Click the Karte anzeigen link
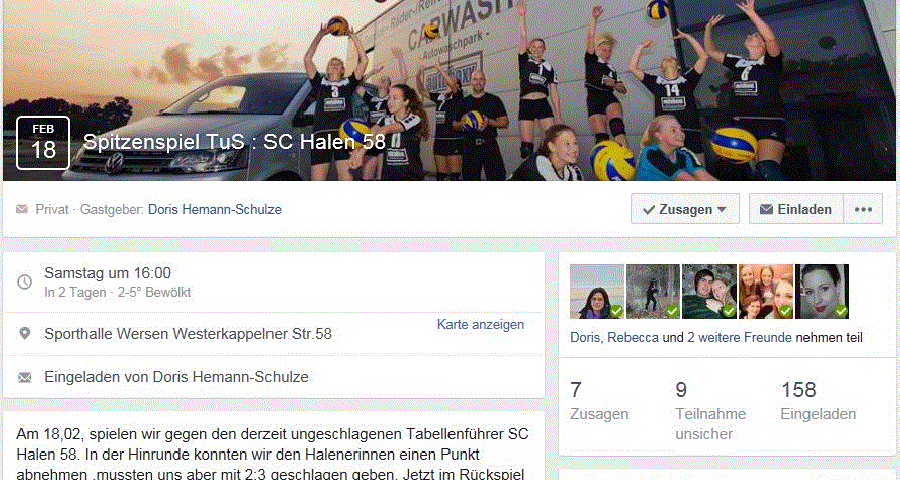 pos(480,324)
